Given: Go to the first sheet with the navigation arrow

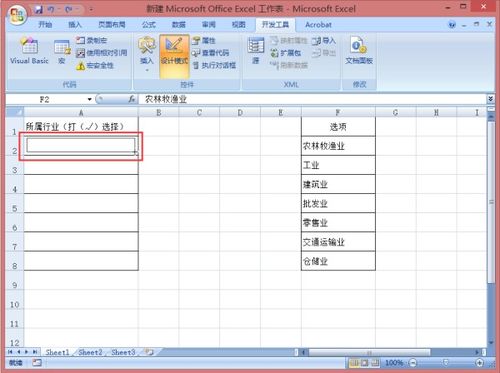Looking at the screenshot, I should 10,352.
